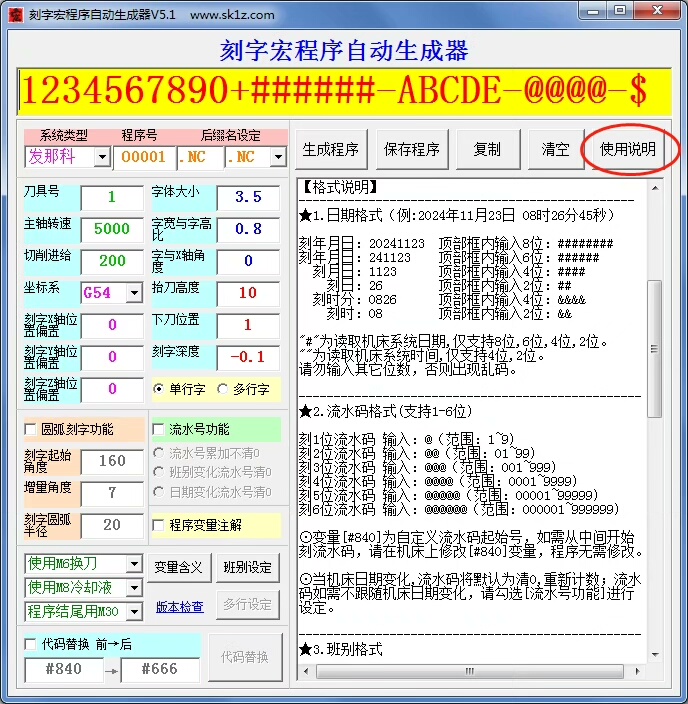688x704 pixels.
Task: Click the 程序号 O0001 field
Action: pos(144,157)
